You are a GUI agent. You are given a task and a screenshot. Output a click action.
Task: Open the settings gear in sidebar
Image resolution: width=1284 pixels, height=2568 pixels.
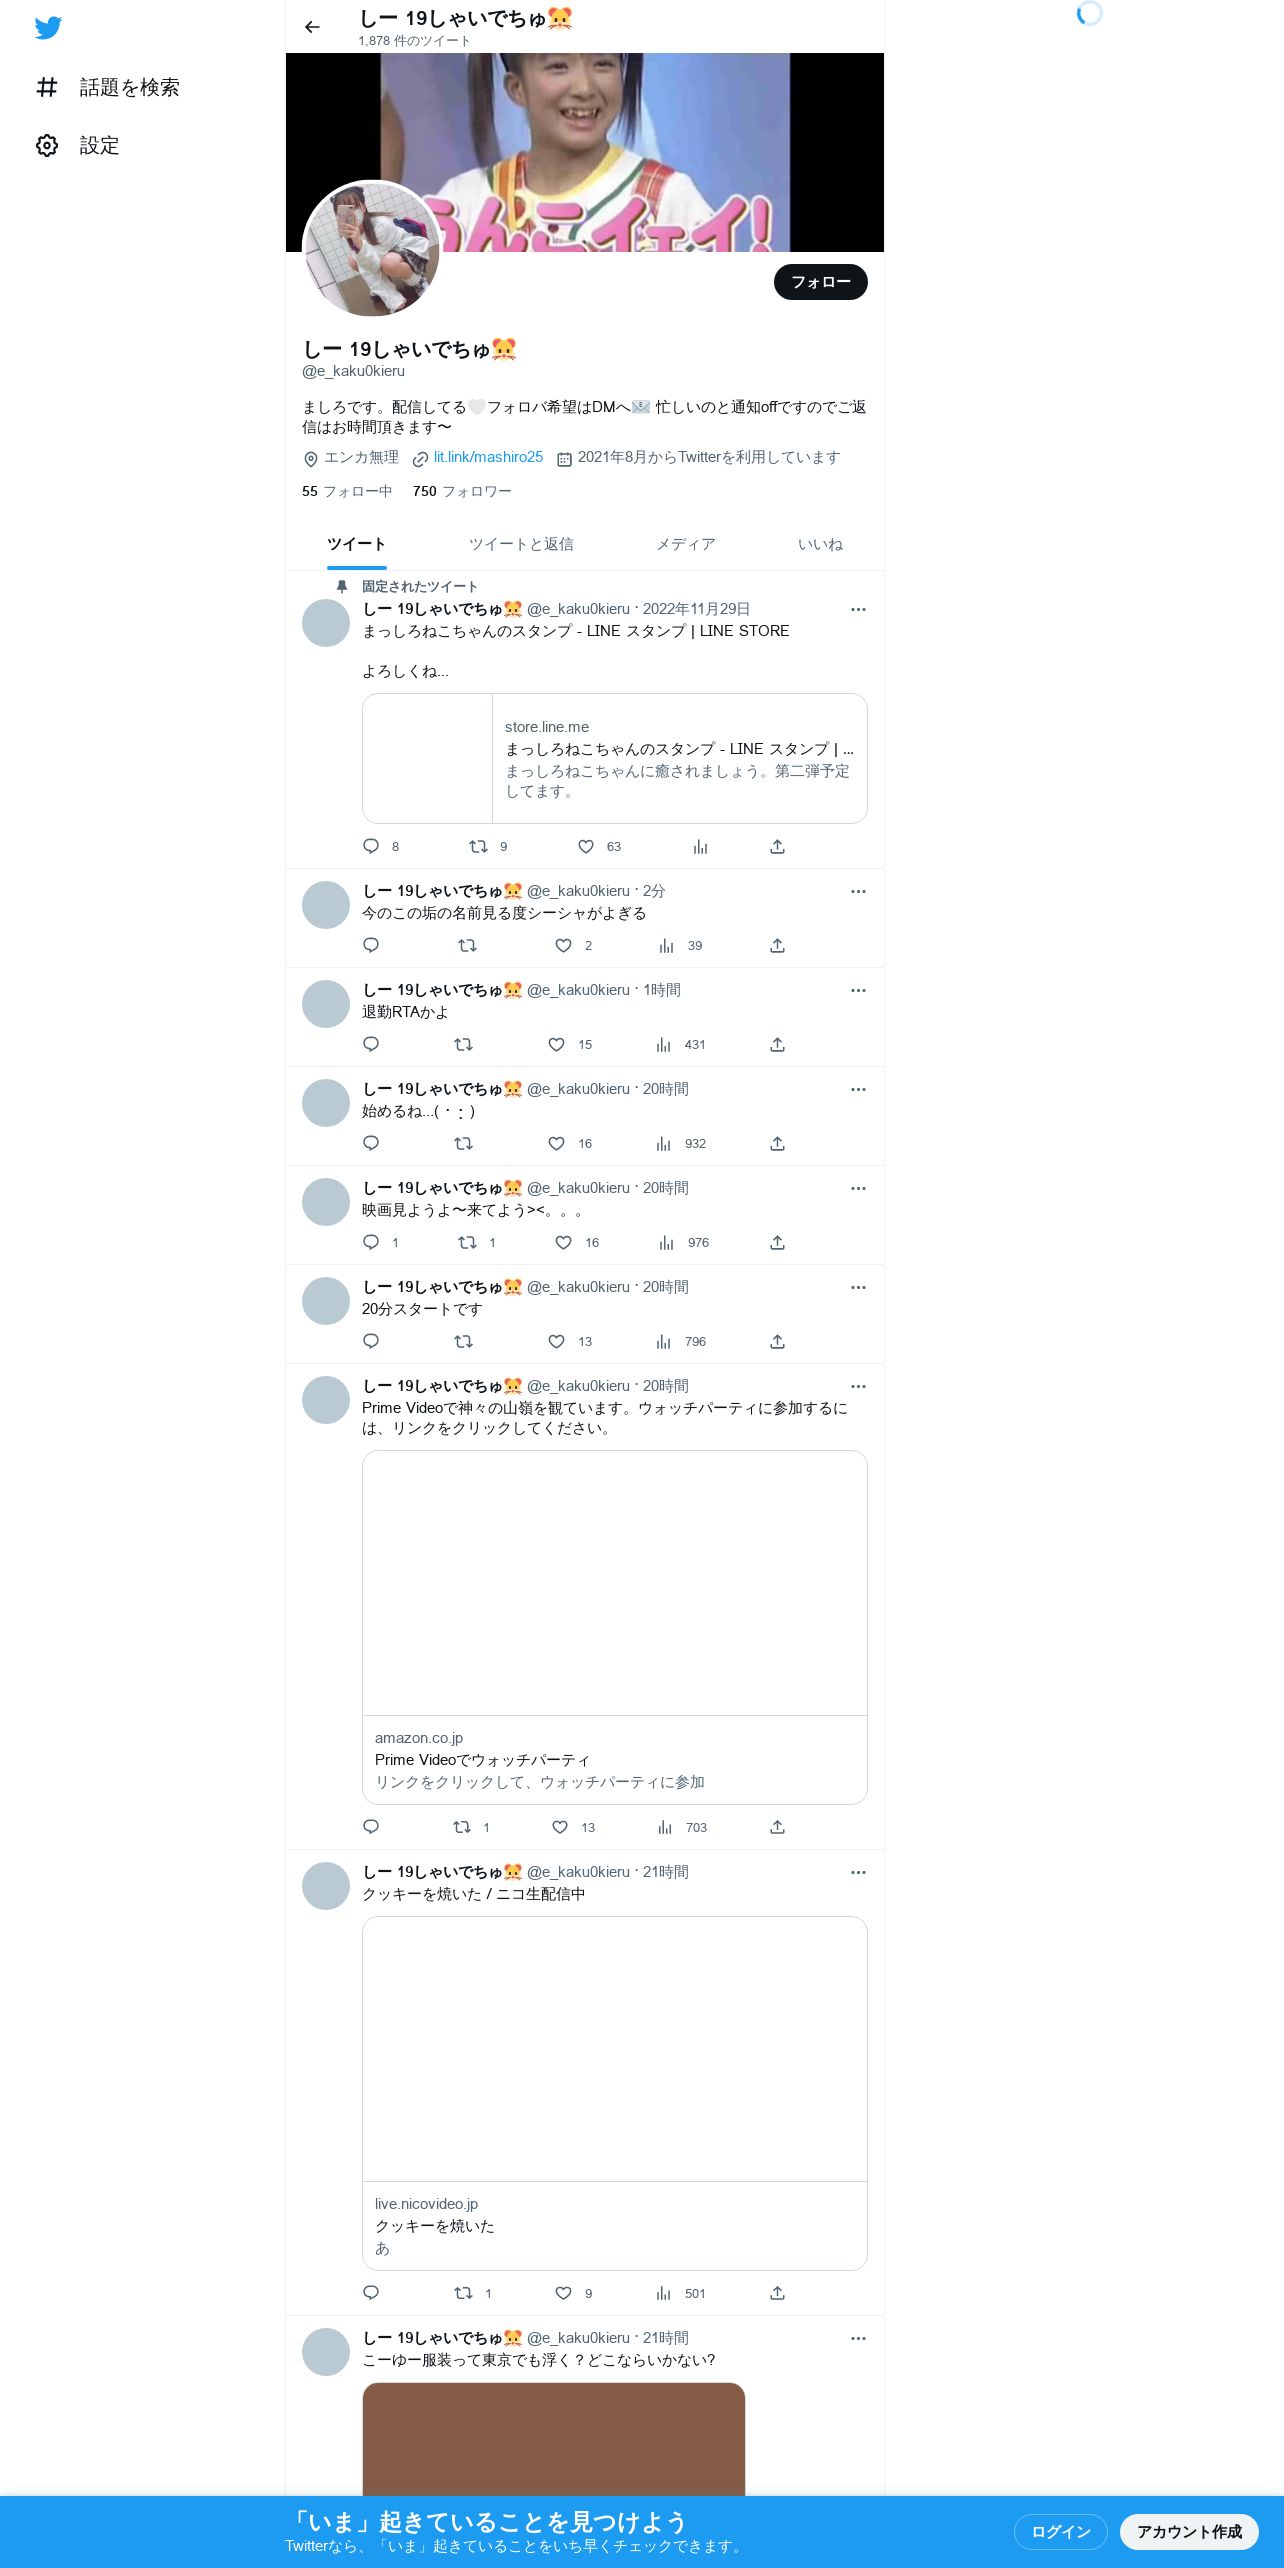click(47, 146)
